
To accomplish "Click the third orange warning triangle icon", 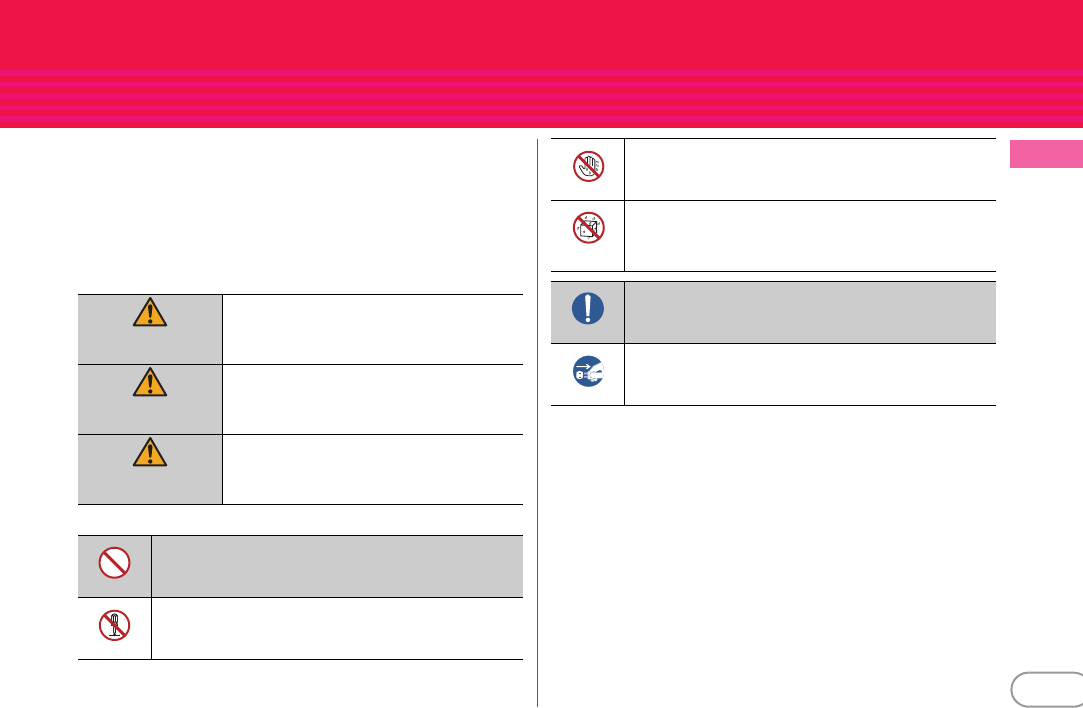I will tap(150, 452).
